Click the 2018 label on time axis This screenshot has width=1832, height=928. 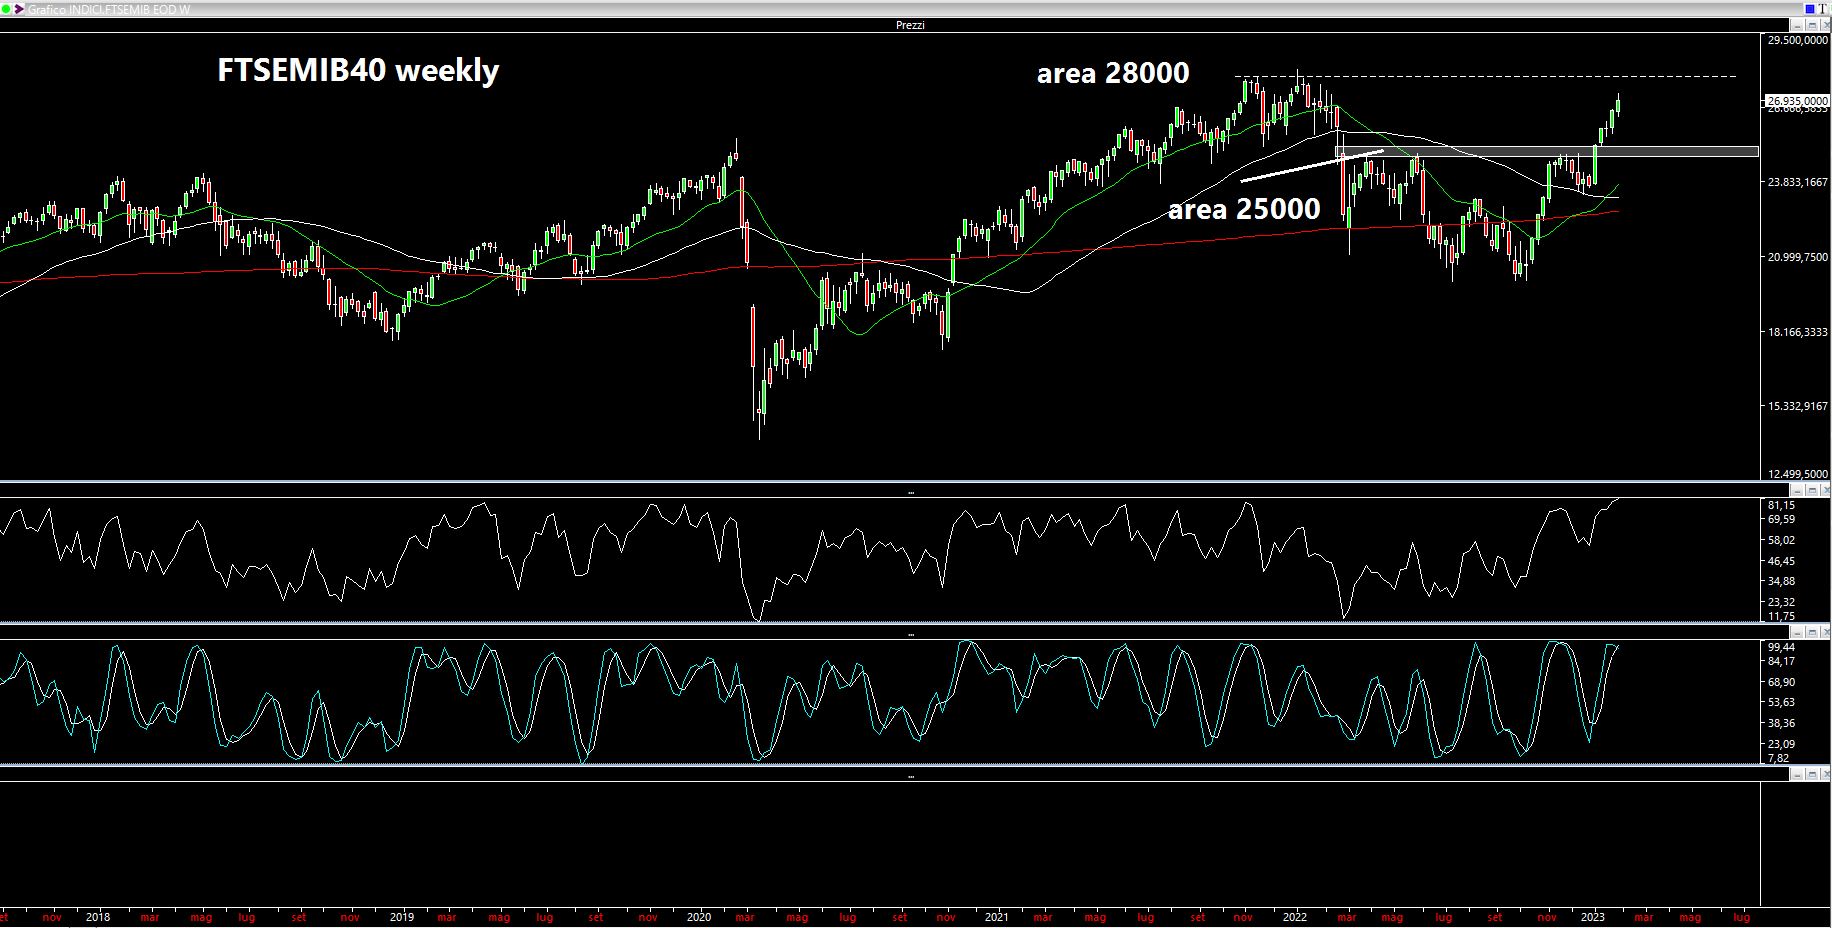(x=98, y=916)
